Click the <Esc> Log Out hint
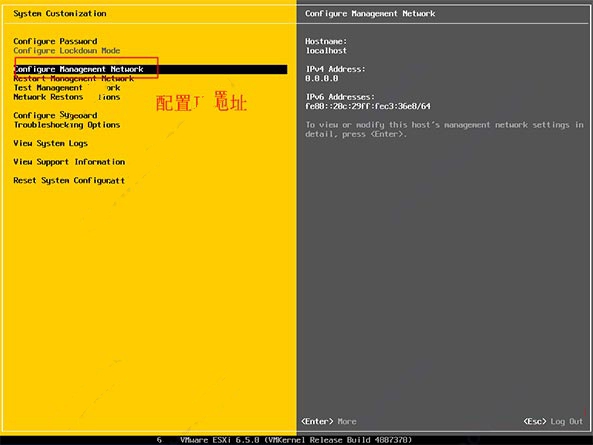The image size is (593, 445). [553, 421]
